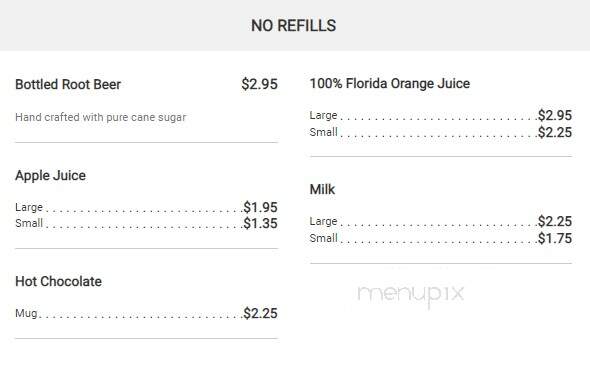Image resolution: width=590 pixels, height=376 pixels.
Task: Open the Milk menu item
Action: point(322,189)
